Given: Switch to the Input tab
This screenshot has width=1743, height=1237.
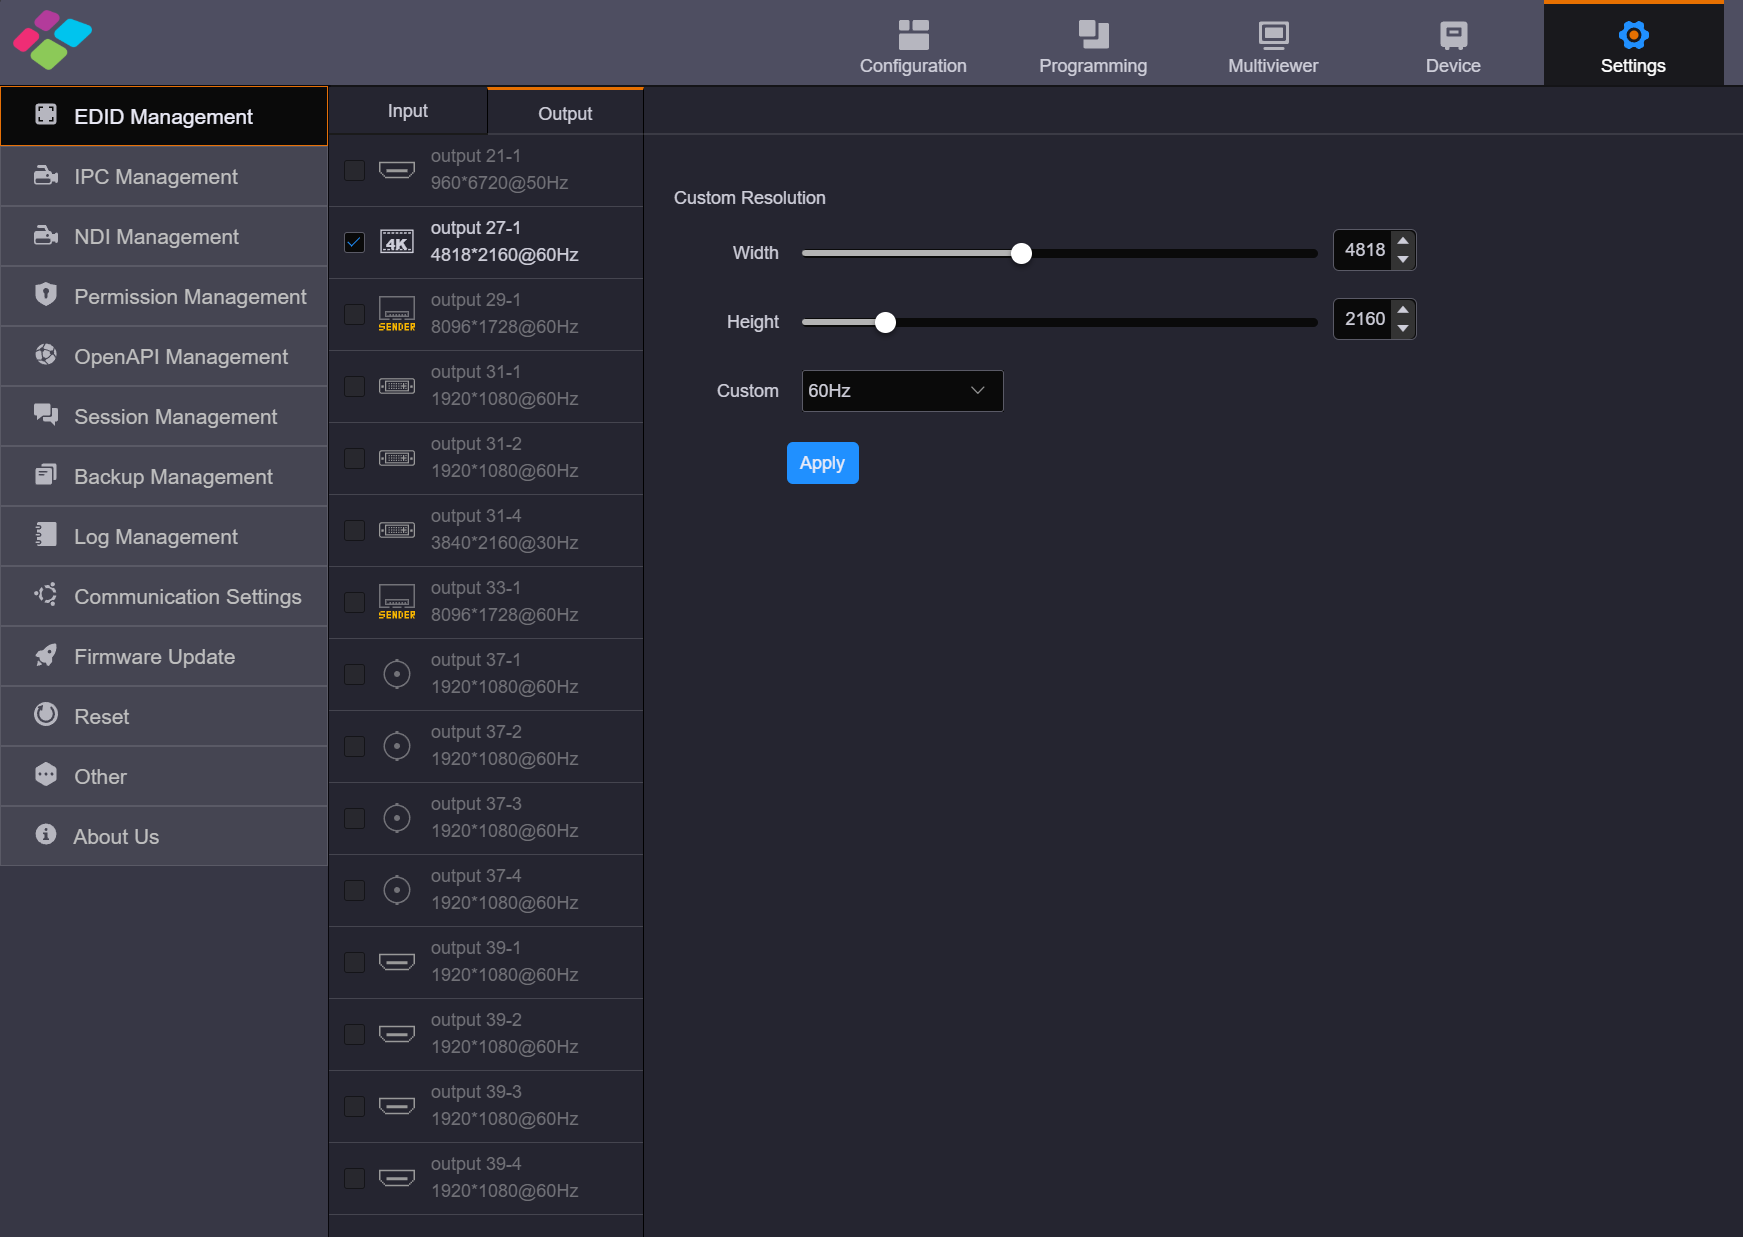Looking at the screenshot, I should [407, 110].
